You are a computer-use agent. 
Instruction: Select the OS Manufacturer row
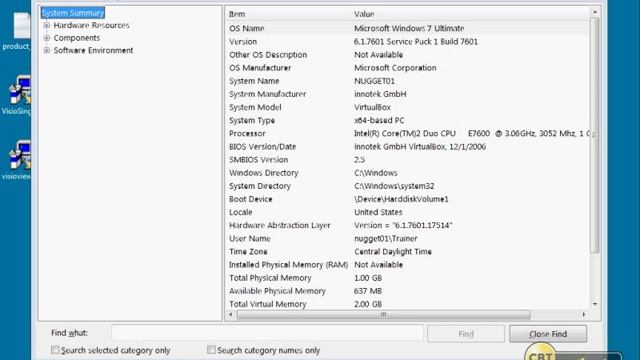click(407, 68)
